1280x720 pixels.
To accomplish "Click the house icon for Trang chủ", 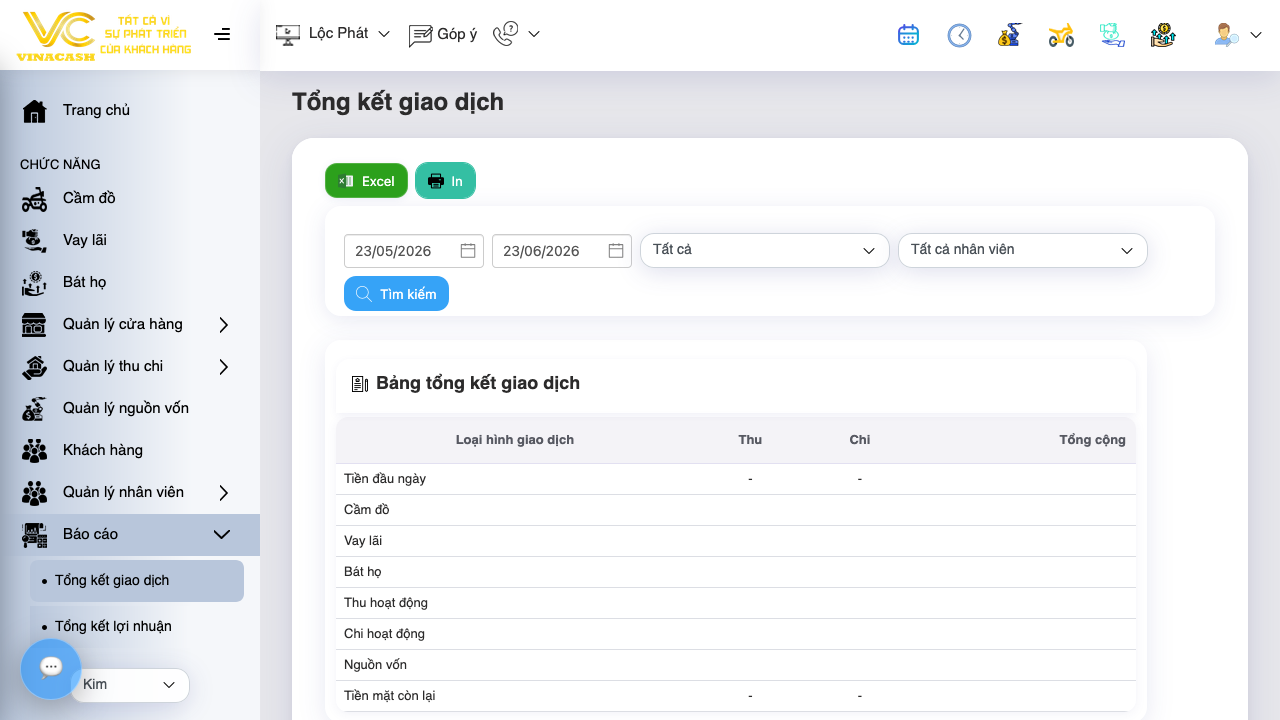I will point(35,110).
